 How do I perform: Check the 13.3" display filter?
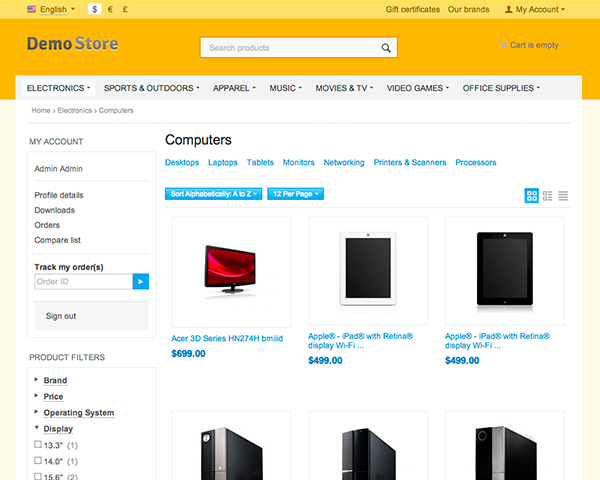(38, 444)
